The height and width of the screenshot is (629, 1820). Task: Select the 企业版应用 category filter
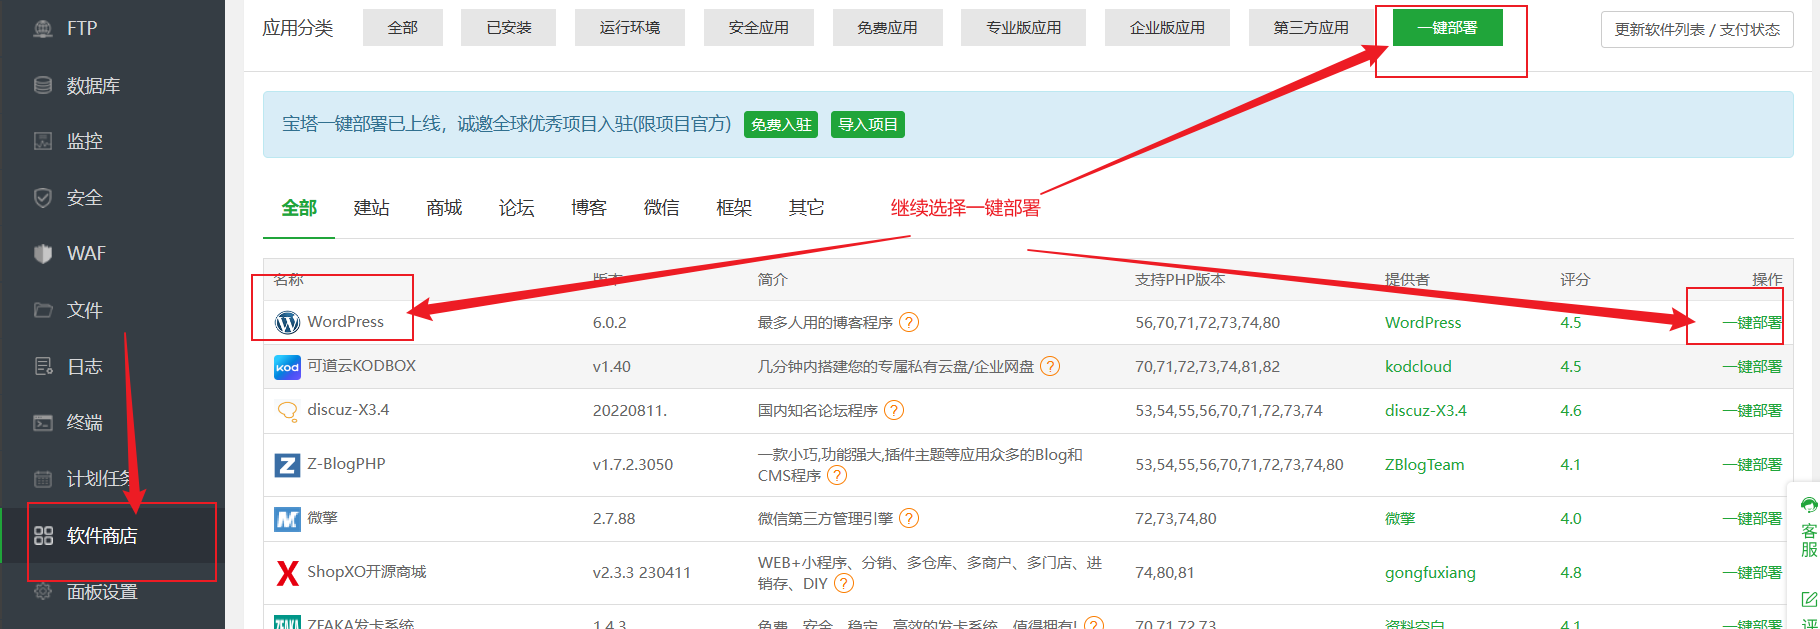click(x=1167, y=28)
